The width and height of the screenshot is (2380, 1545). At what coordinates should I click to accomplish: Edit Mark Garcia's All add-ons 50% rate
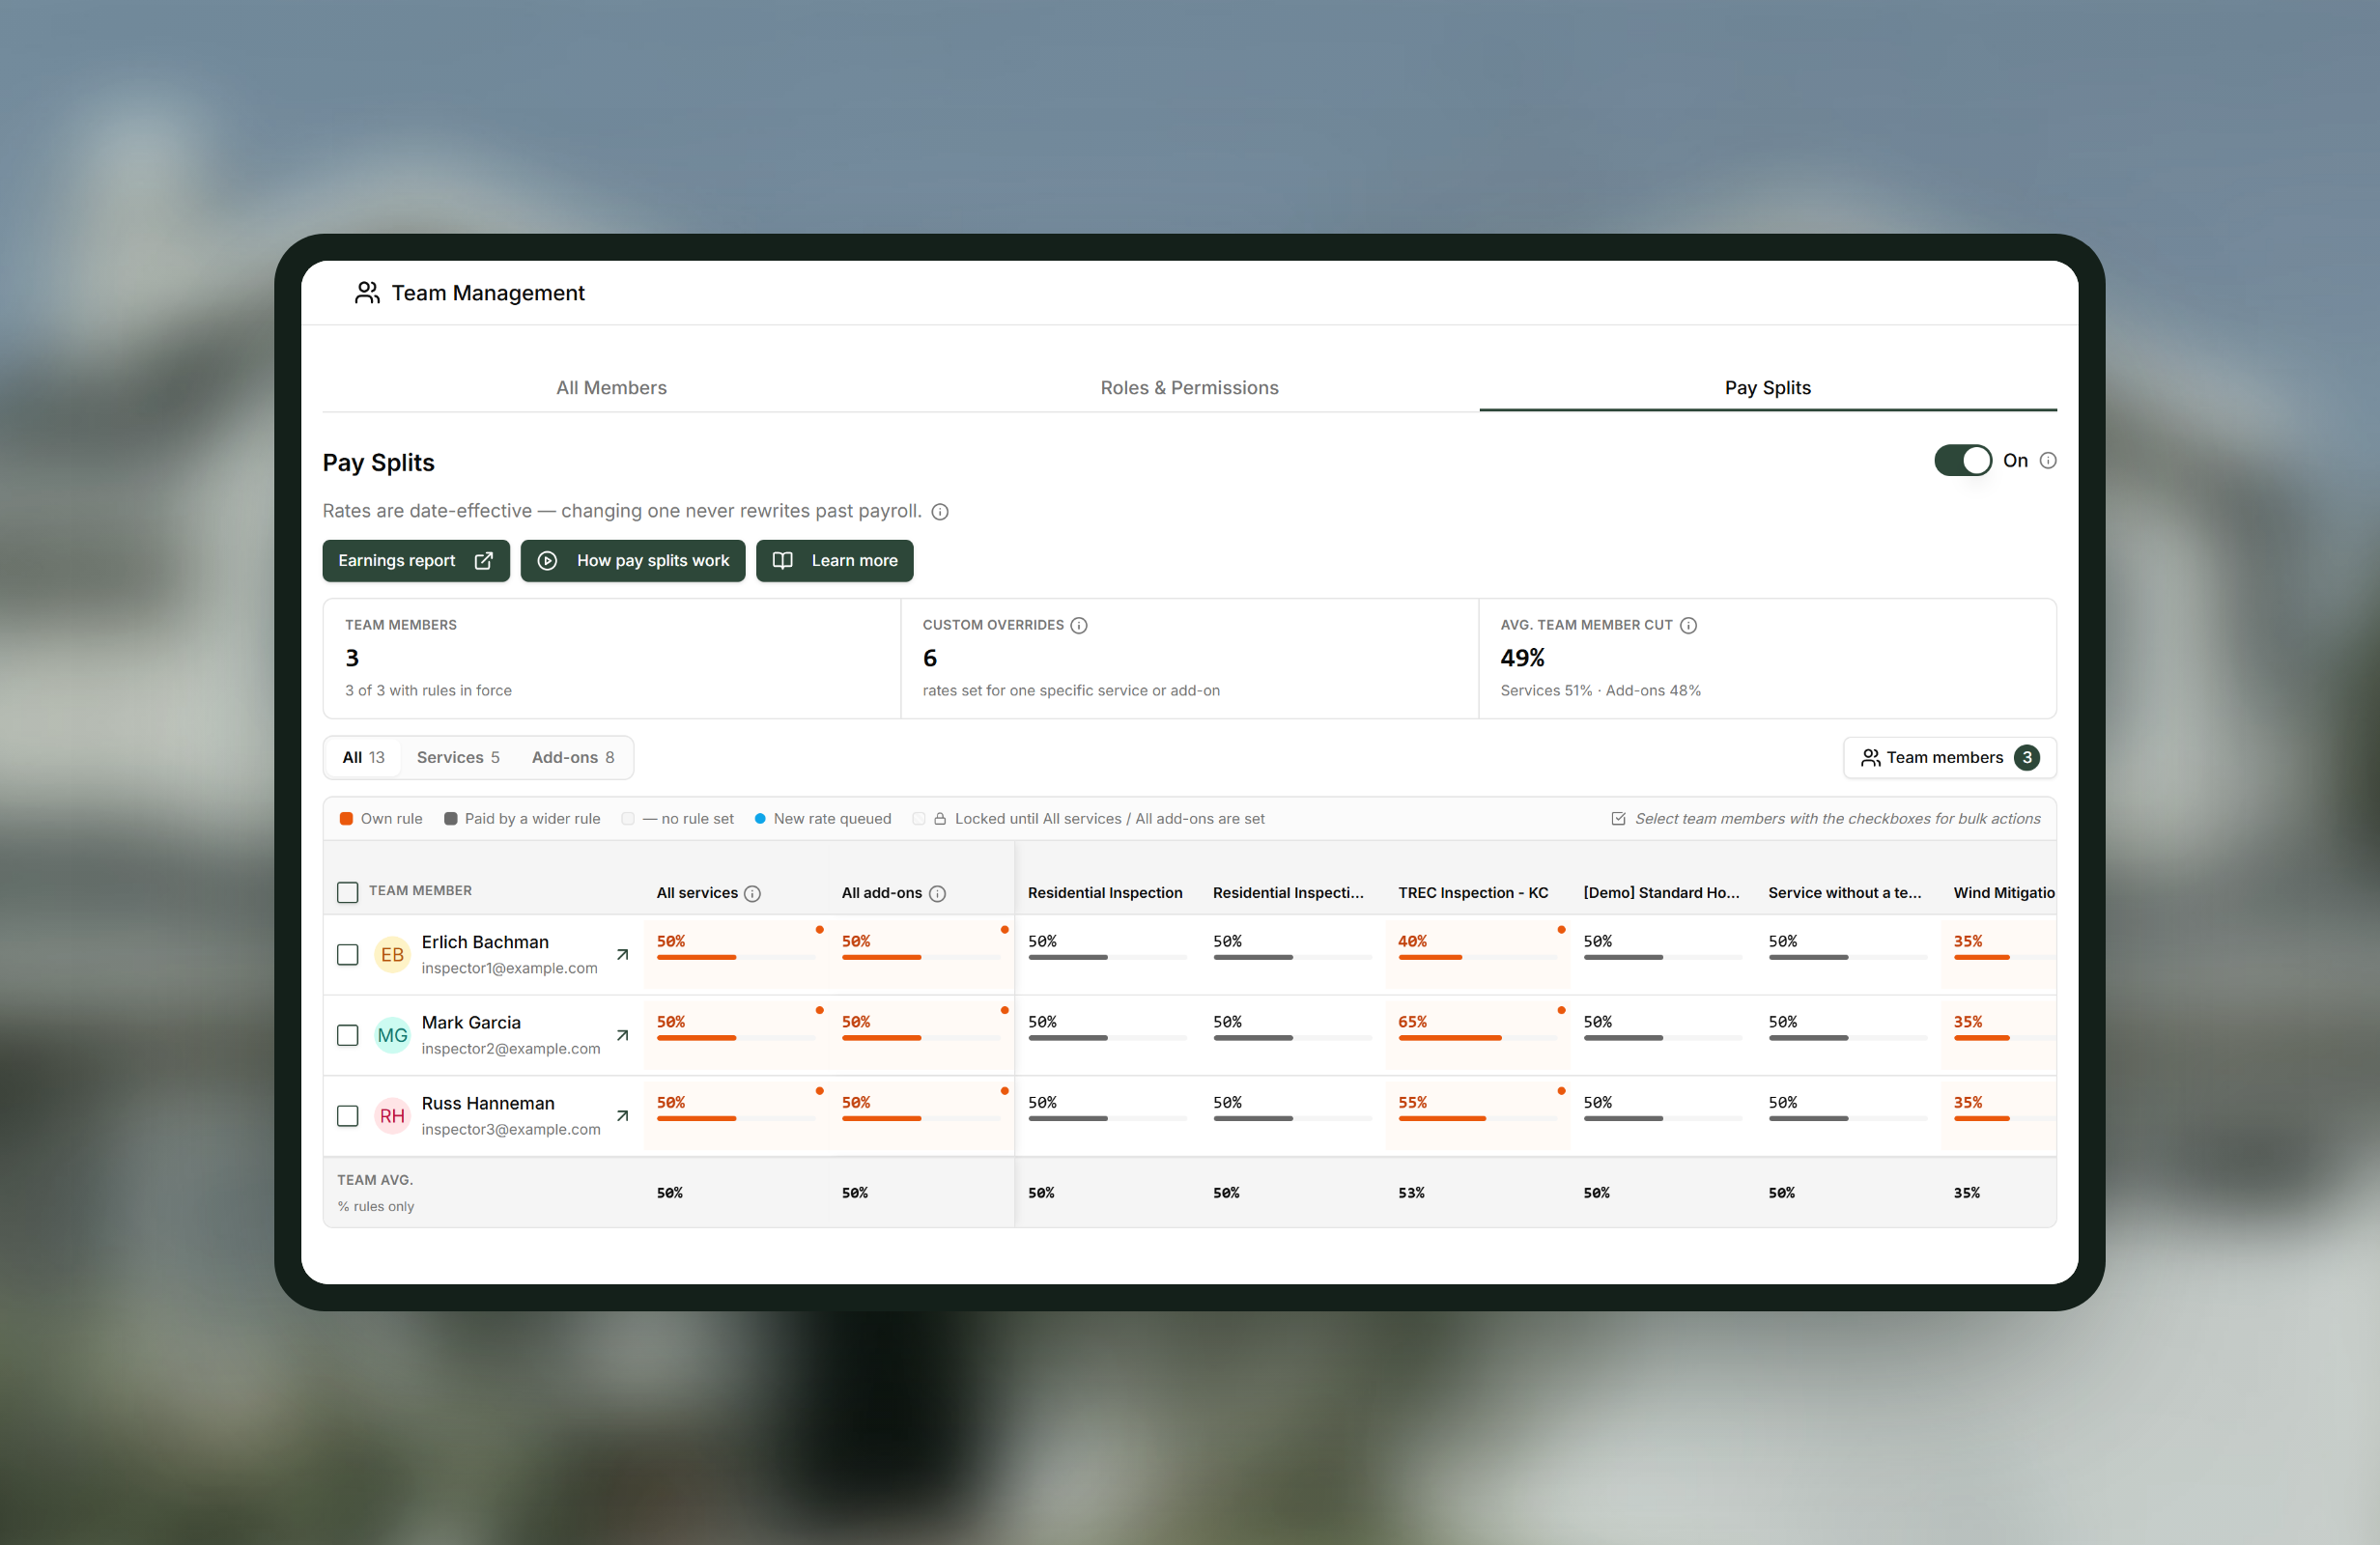[x=921, y=1035]
